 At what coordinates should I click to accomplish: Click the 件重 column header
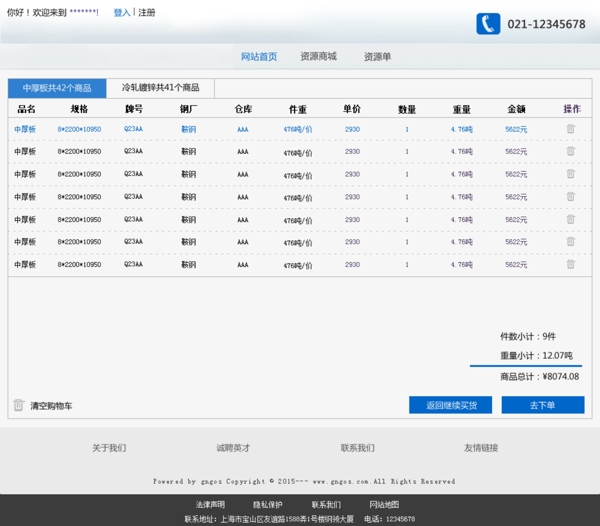pyautogui.click(x=298, y=110)
